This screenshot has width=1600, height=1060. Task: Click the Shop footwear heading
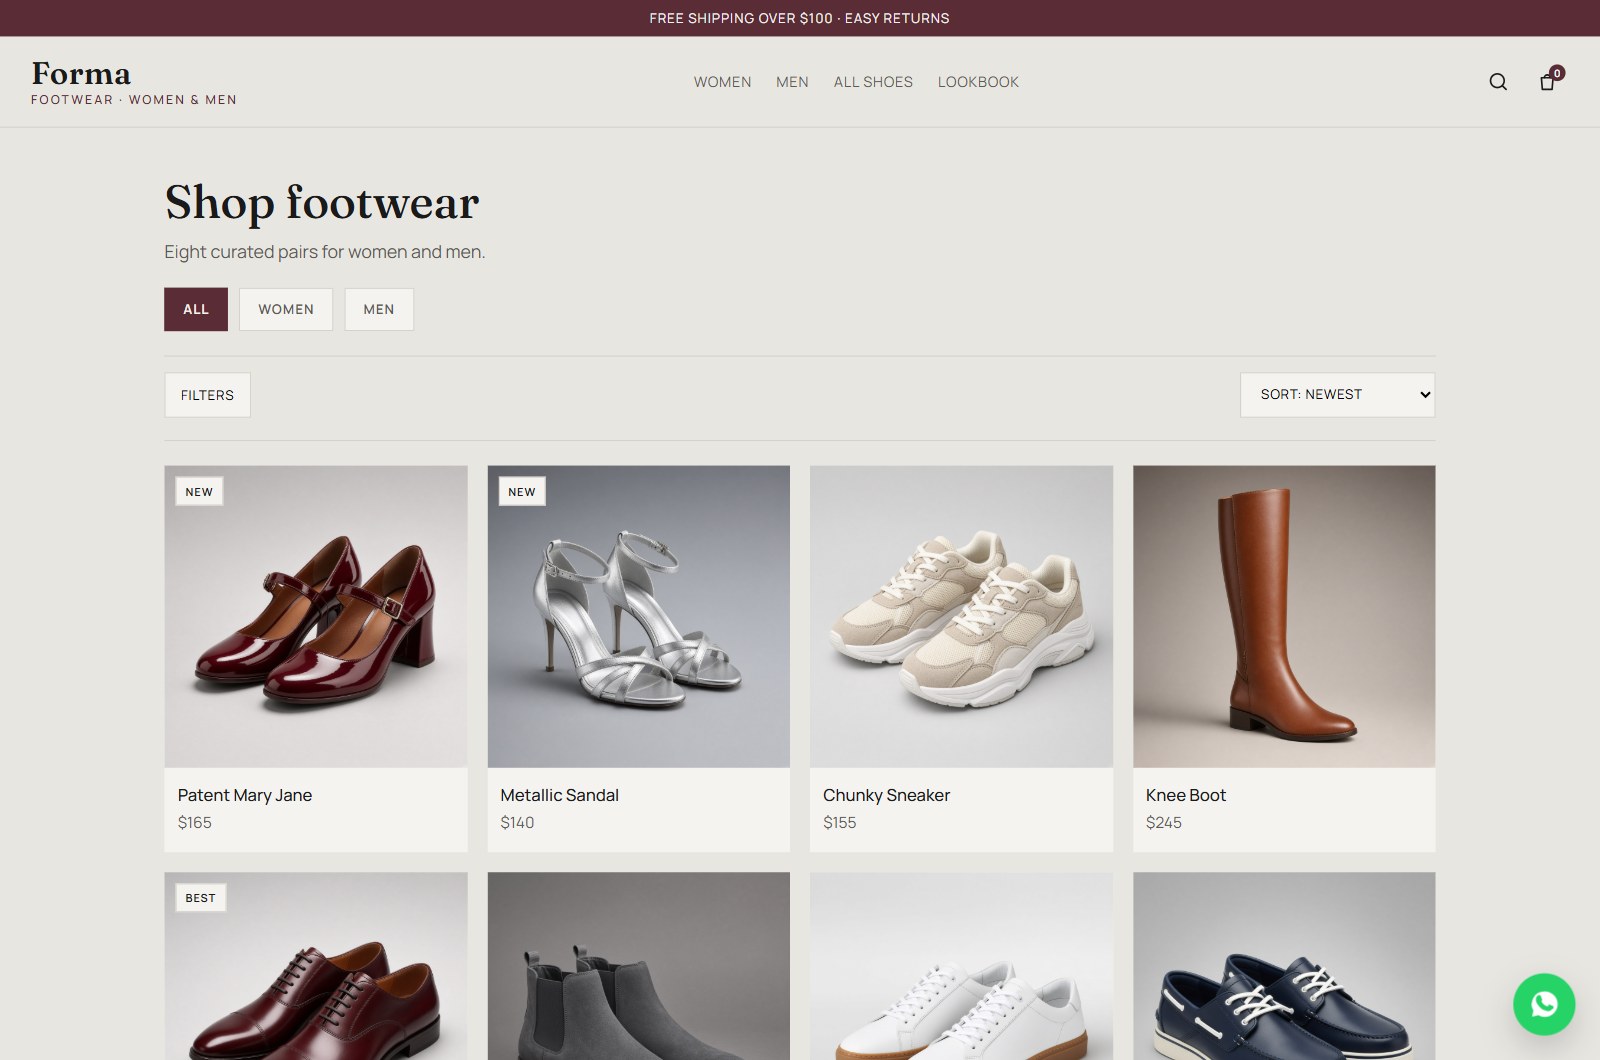tap(322, 203)
